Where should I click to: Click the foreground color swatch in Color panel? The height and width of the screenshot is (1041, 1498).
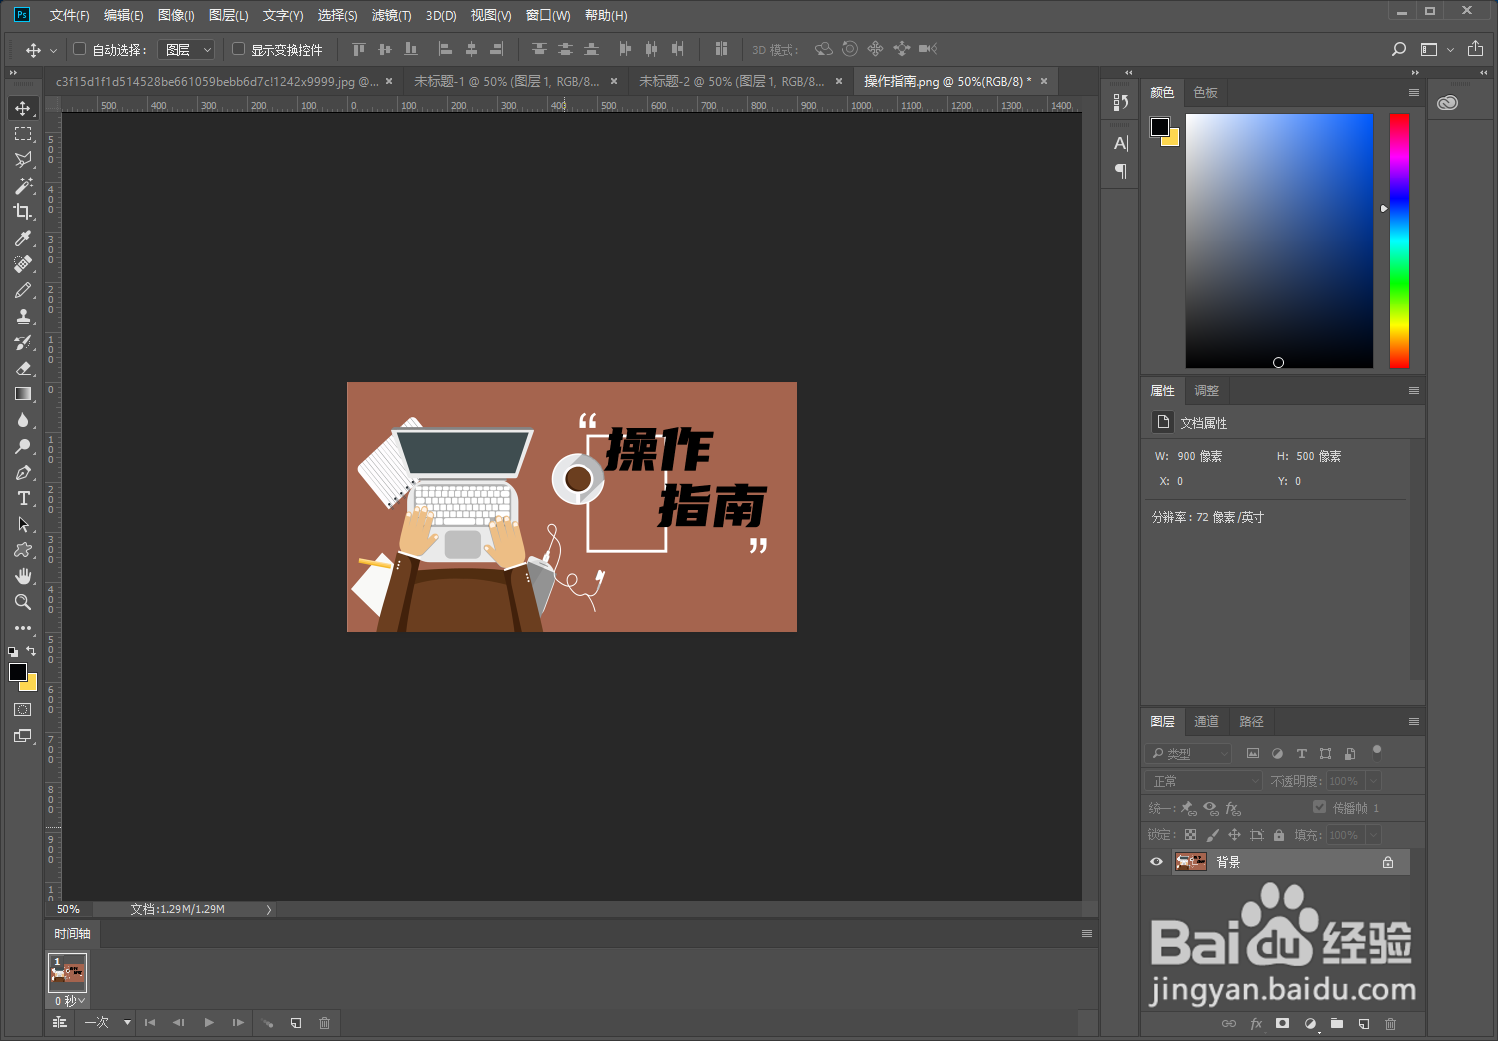1160,127
